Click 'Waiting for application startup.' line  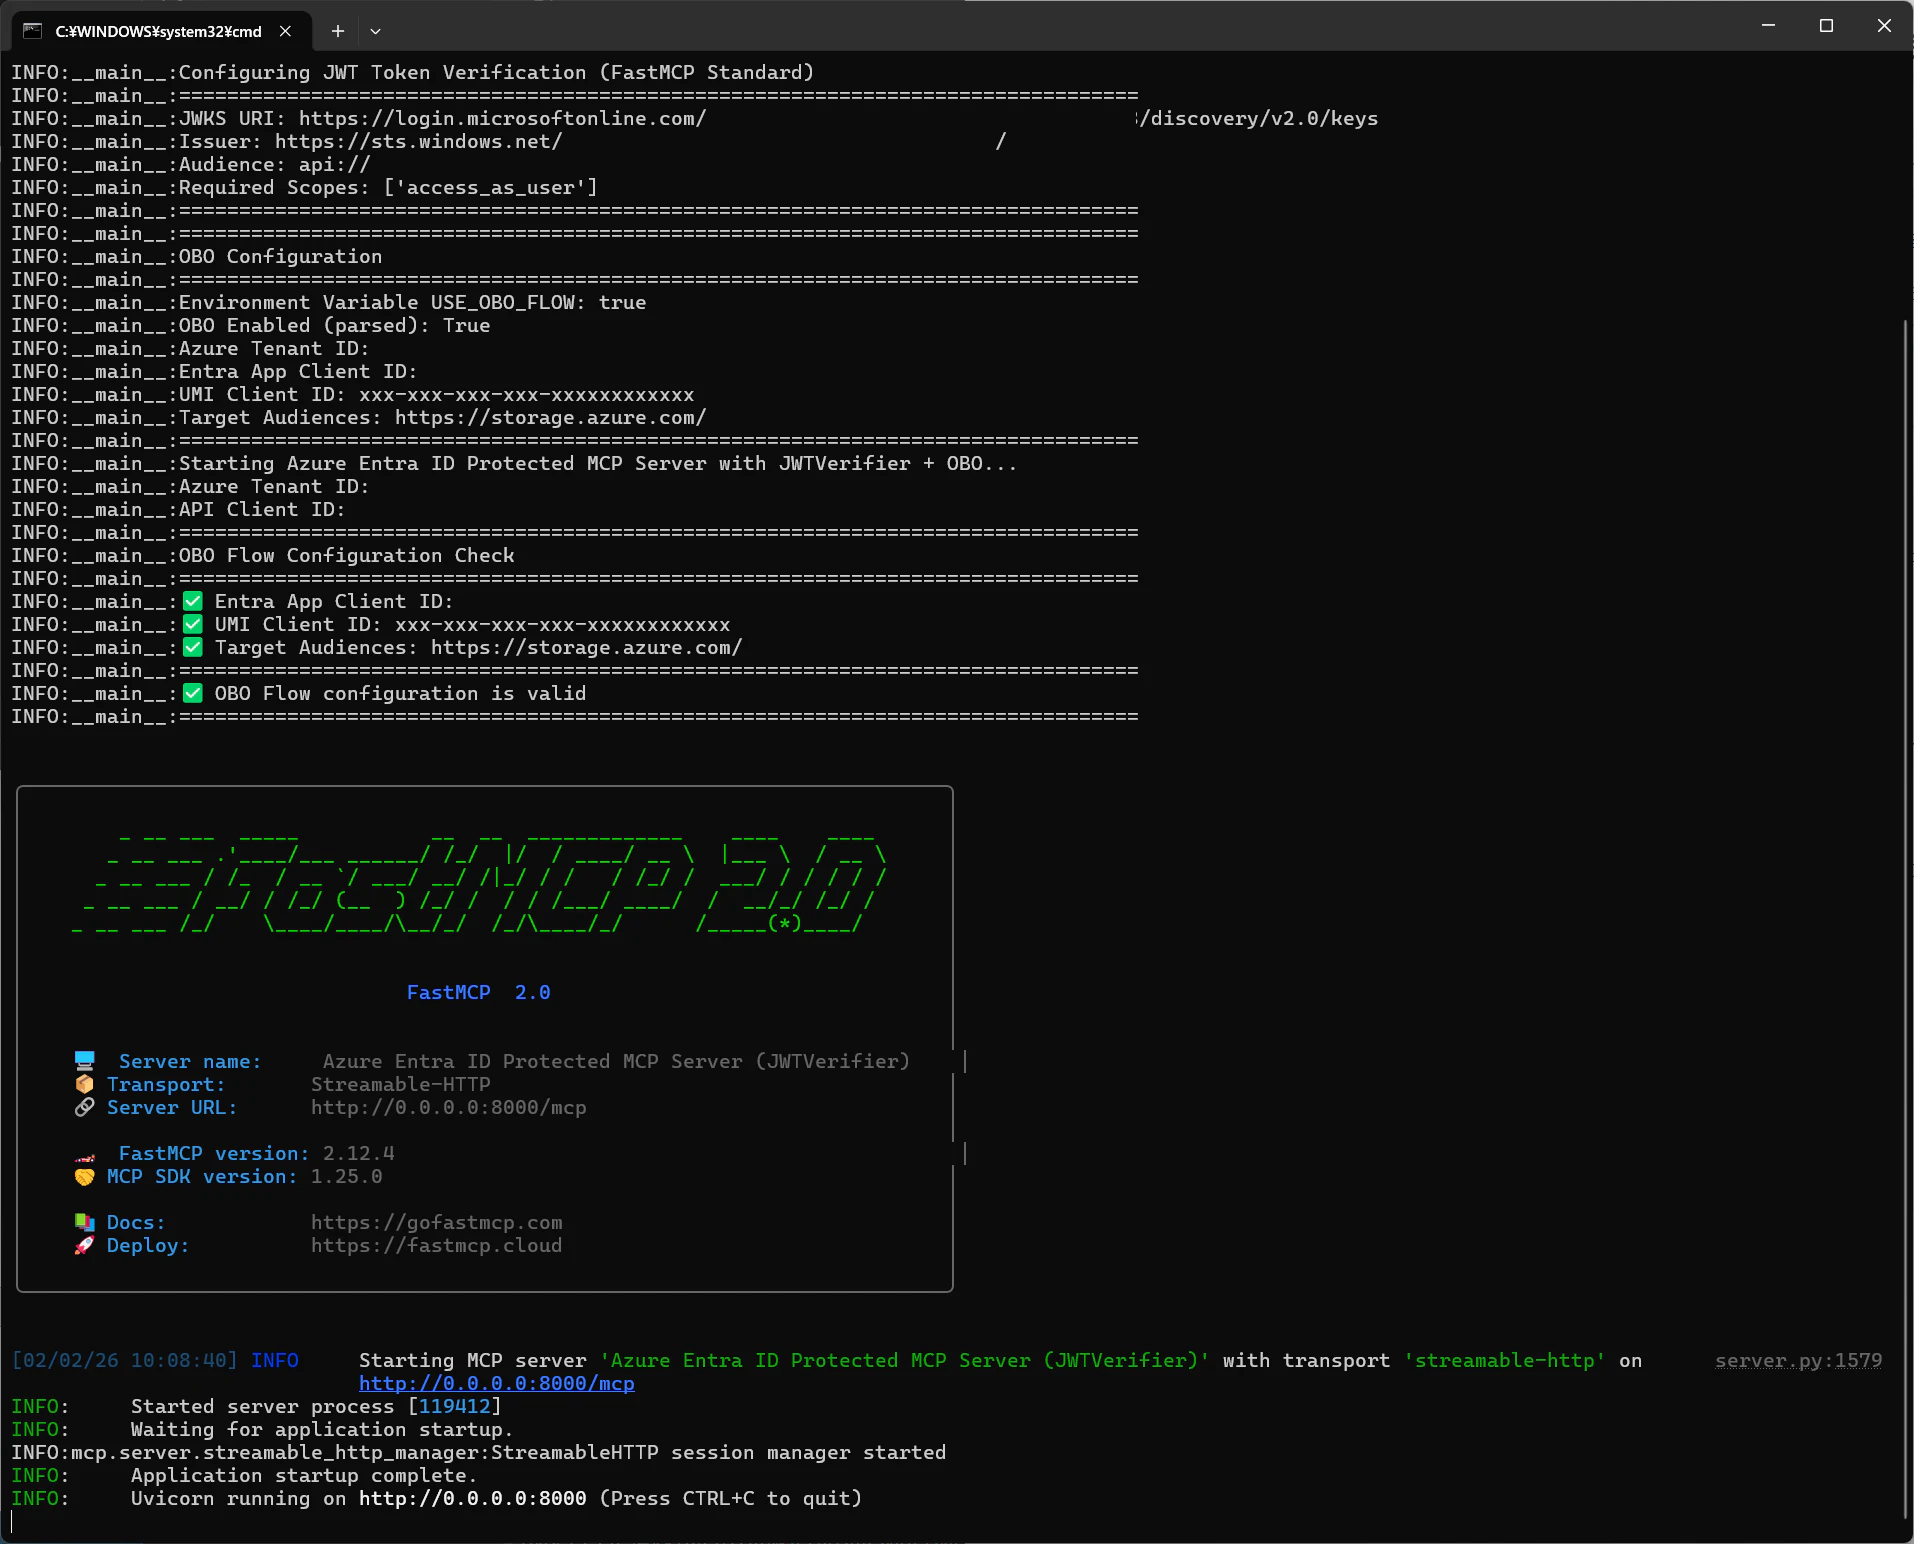(x=262, y=1429)
